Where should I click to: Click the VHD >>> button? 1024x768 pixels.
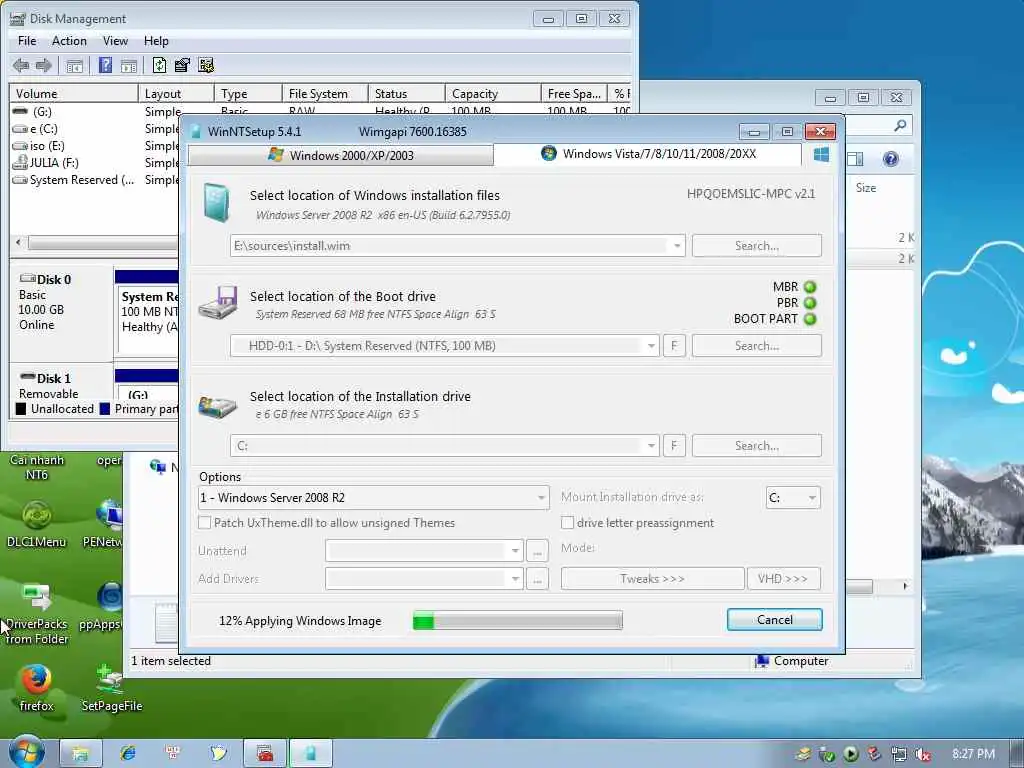(784, 579)
